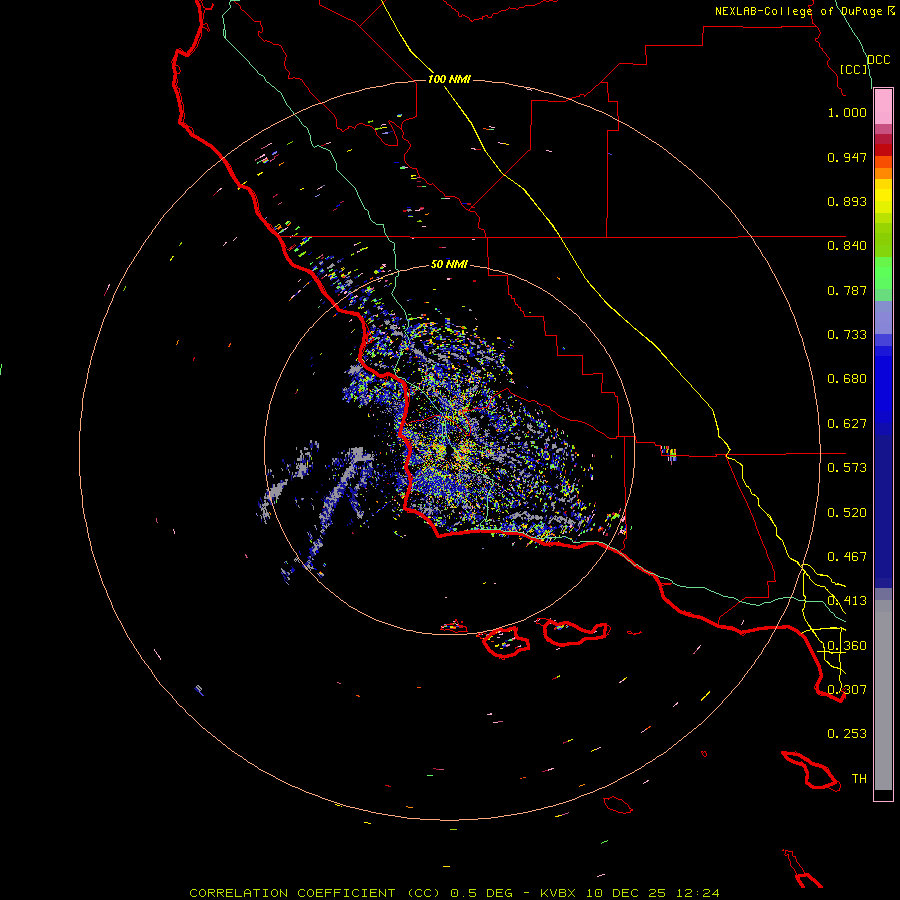Click the 100 NMI range ring label
900x900 pixels.
coord(449,79)
